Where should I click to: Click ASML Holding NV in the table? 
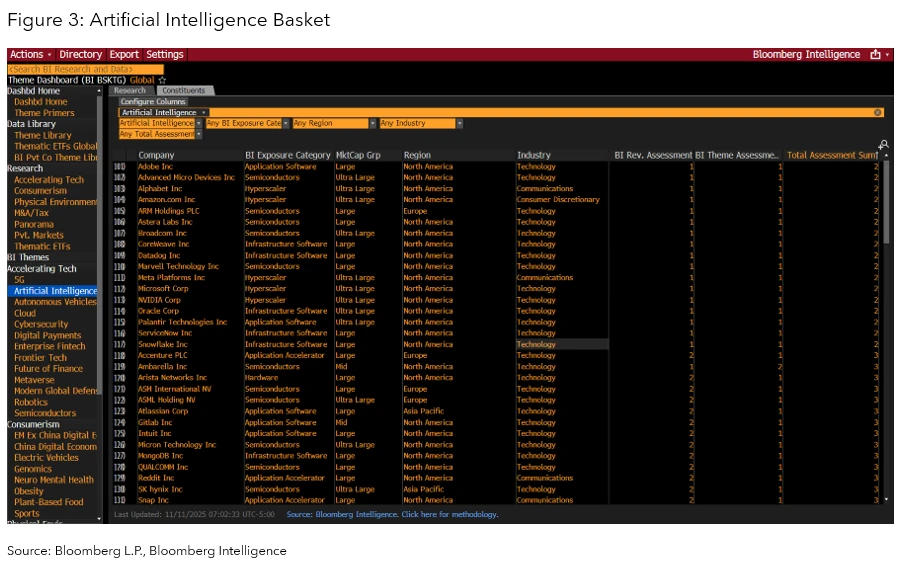[167, 400]
